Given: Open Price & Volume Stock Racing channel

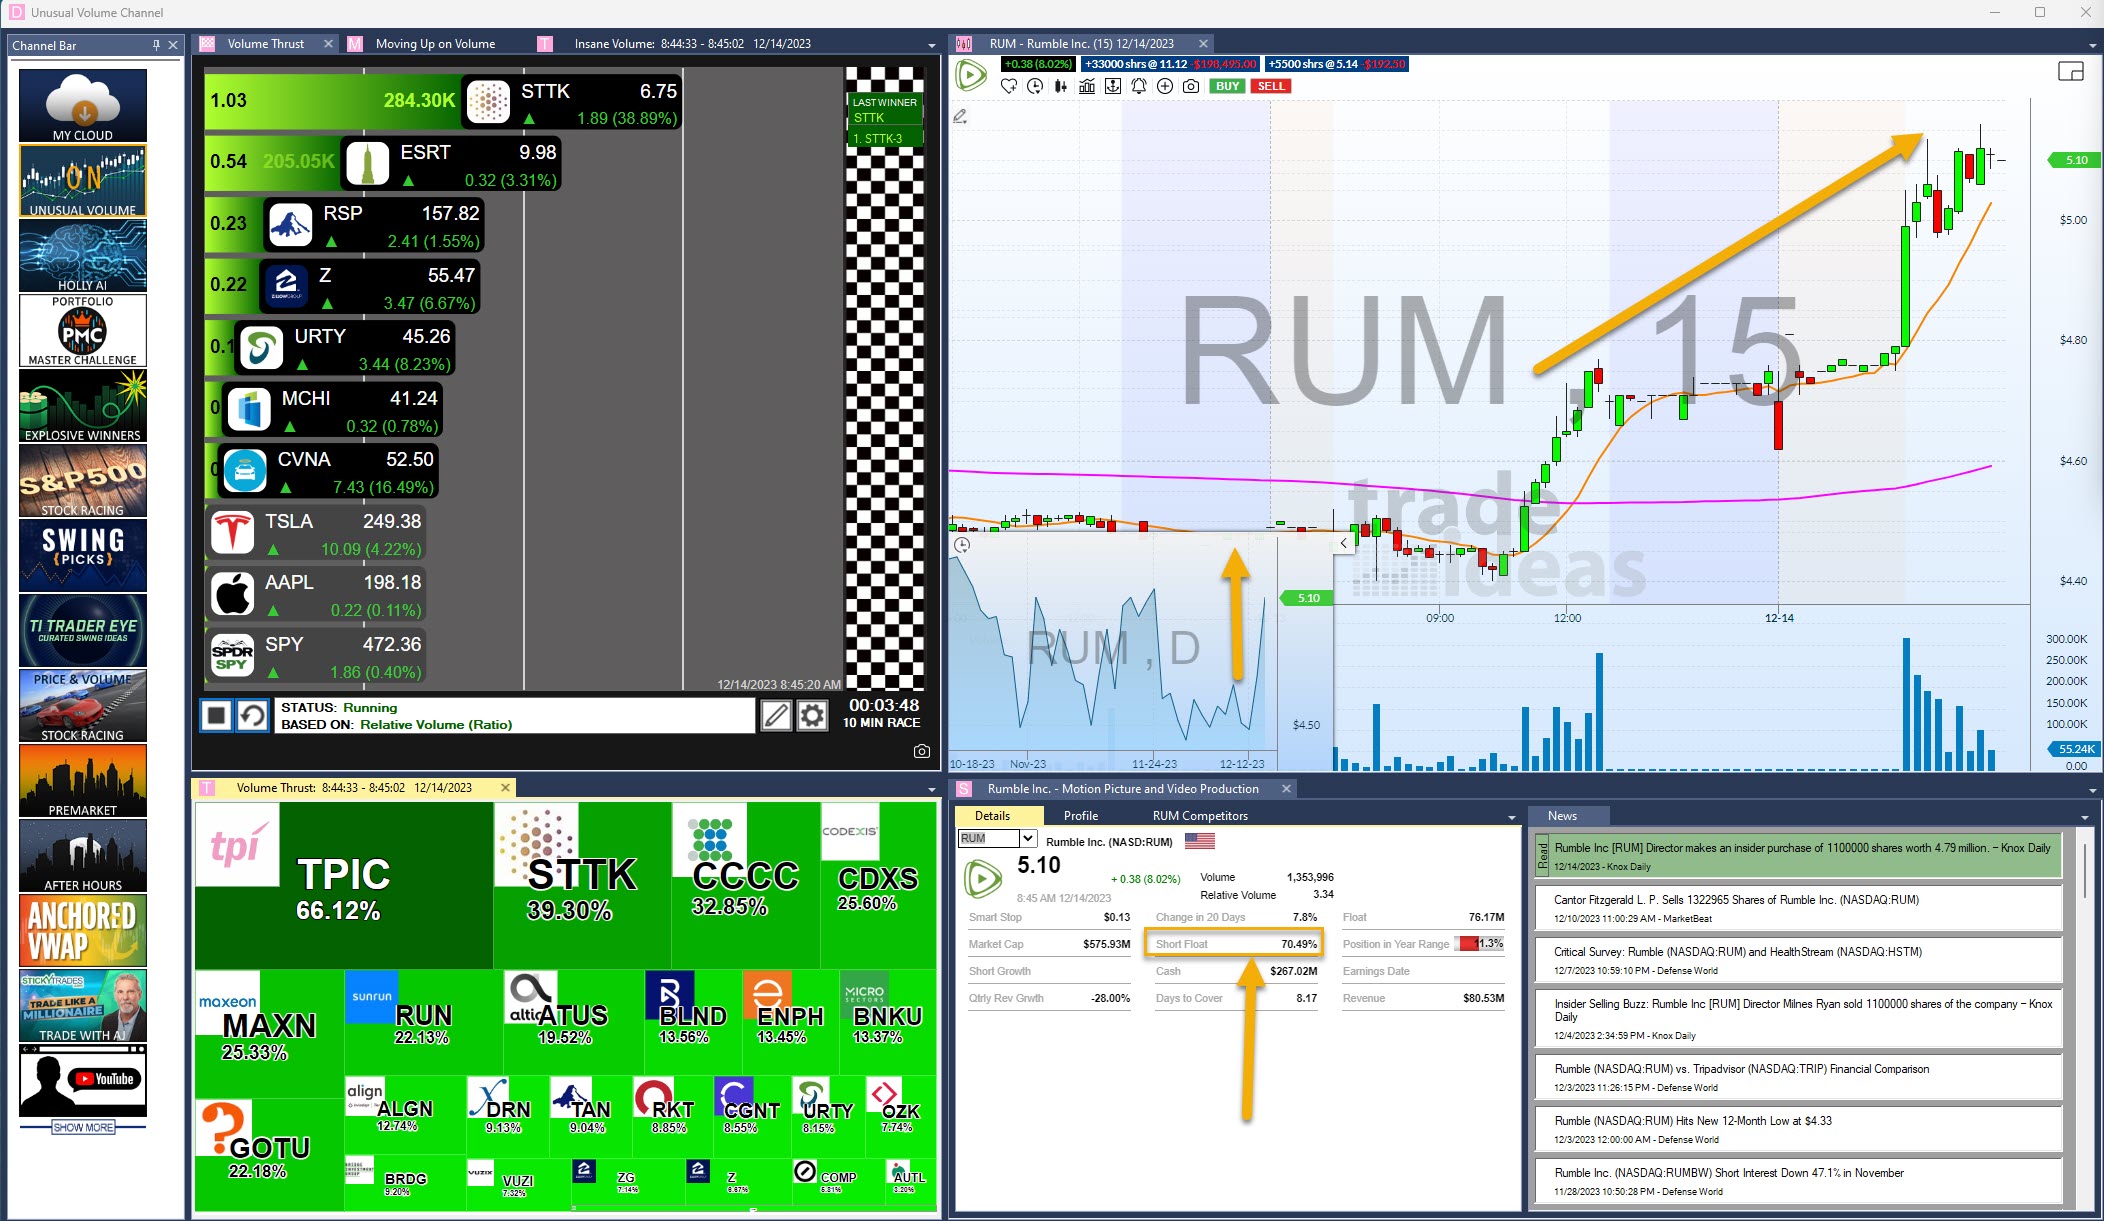Looking at the screenshot, I should 83,706.
